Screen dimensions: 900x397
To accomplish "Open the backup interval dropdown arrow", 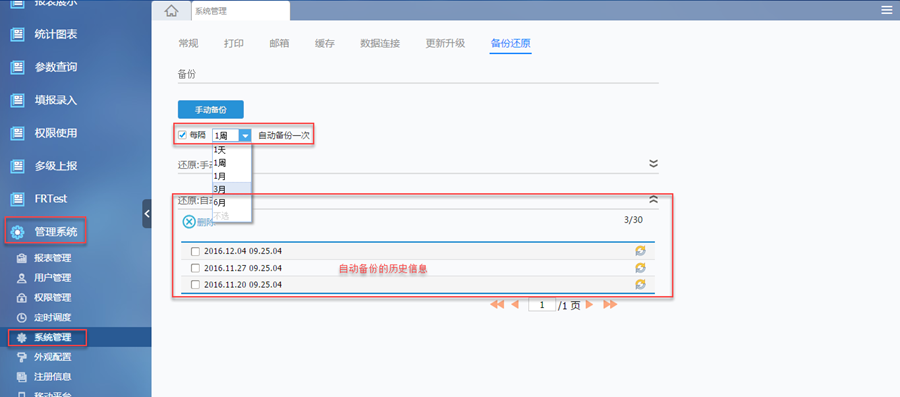I will pos(245,135).
